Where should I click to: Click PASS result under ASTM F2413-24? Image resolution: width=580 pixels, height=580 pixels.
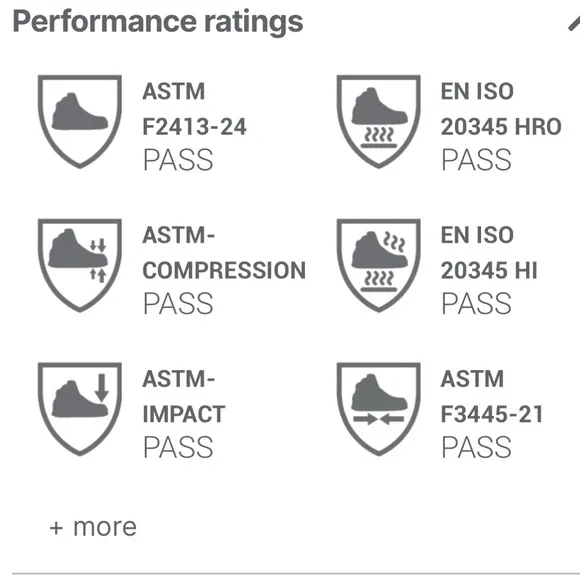click(178, 160)
